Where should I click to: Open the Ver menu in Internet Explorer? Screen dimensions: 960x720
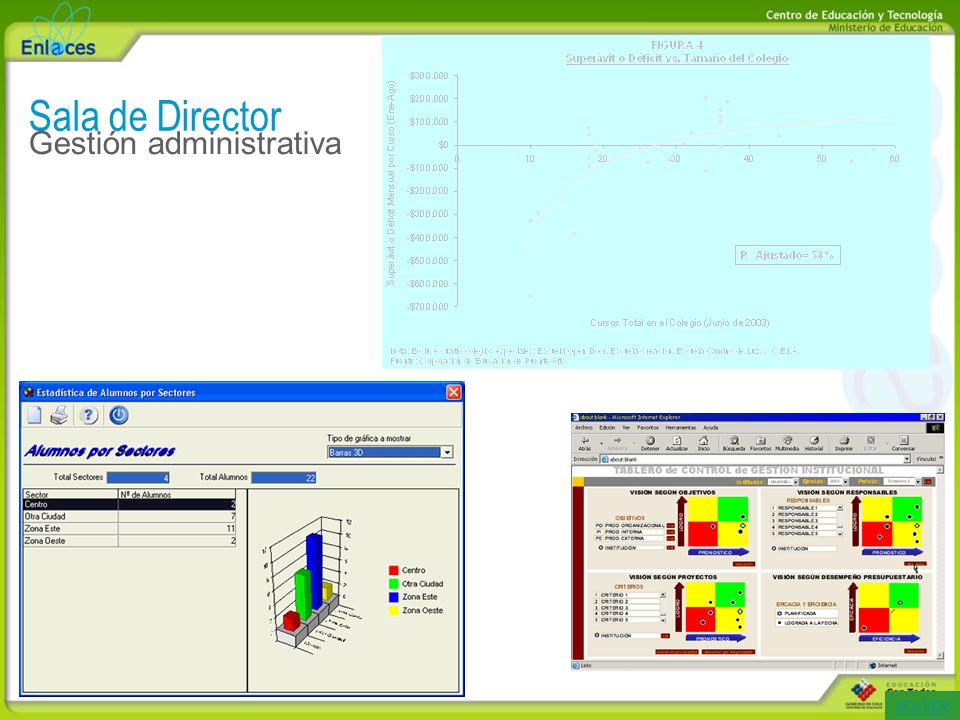tap(626, 428)
